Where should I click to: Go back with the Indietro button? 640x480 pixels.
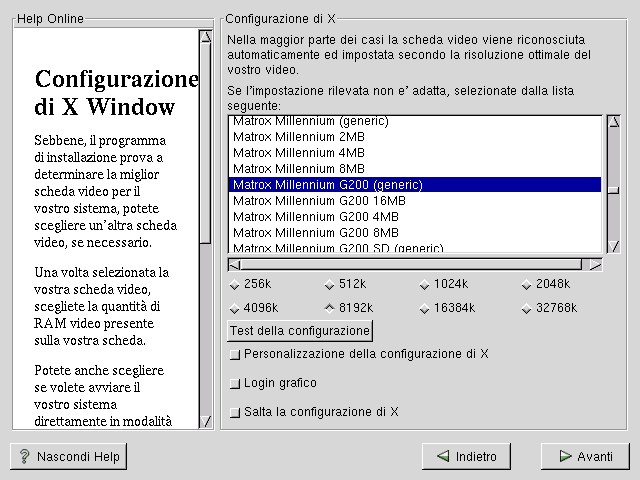coord(467,456)
